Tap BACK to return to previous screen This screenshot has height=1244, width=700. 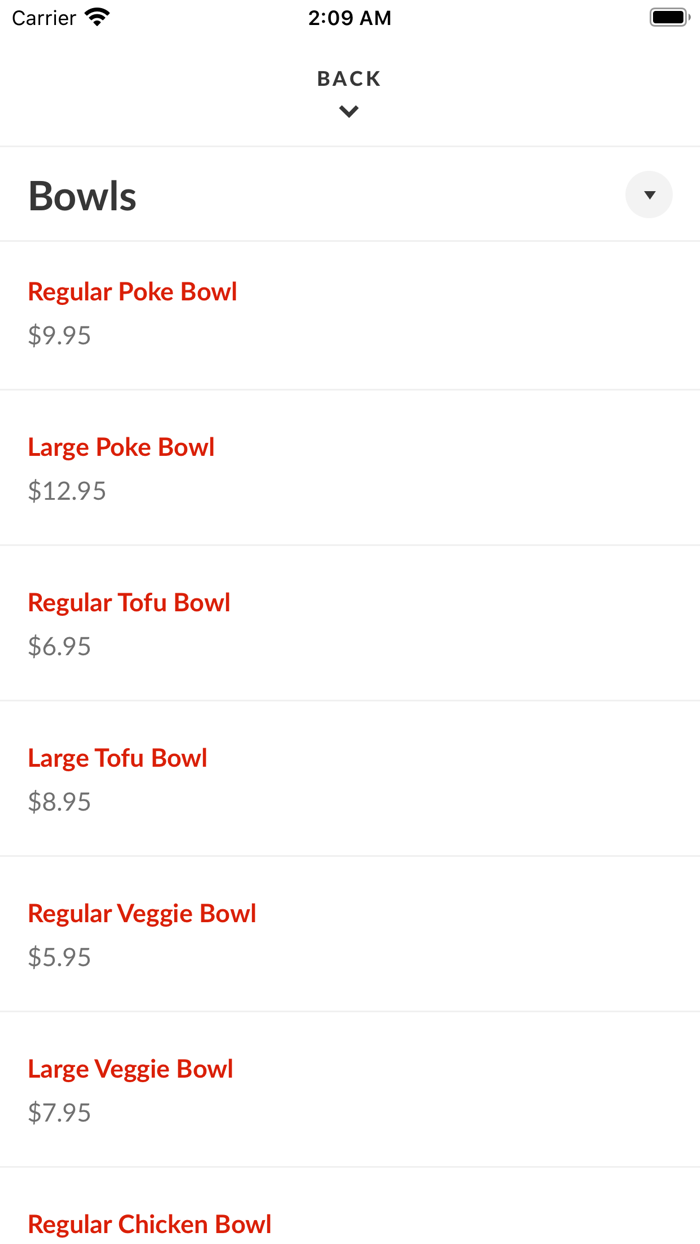pos(348,77)
